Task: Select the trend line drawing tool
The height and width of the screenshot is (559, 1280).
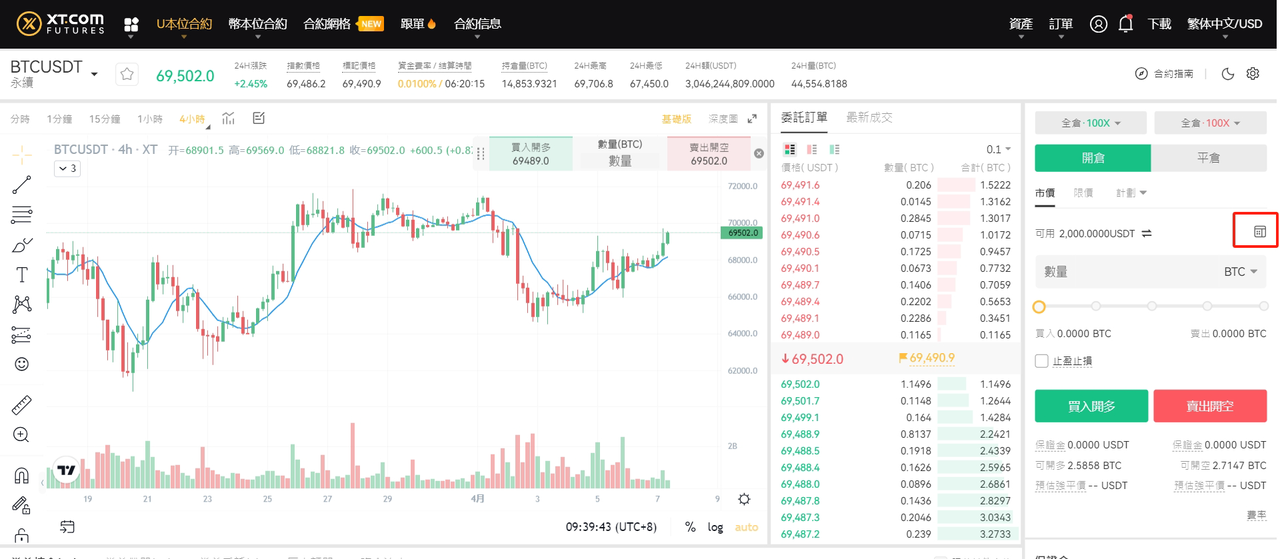Action: (x=21, y=184)
